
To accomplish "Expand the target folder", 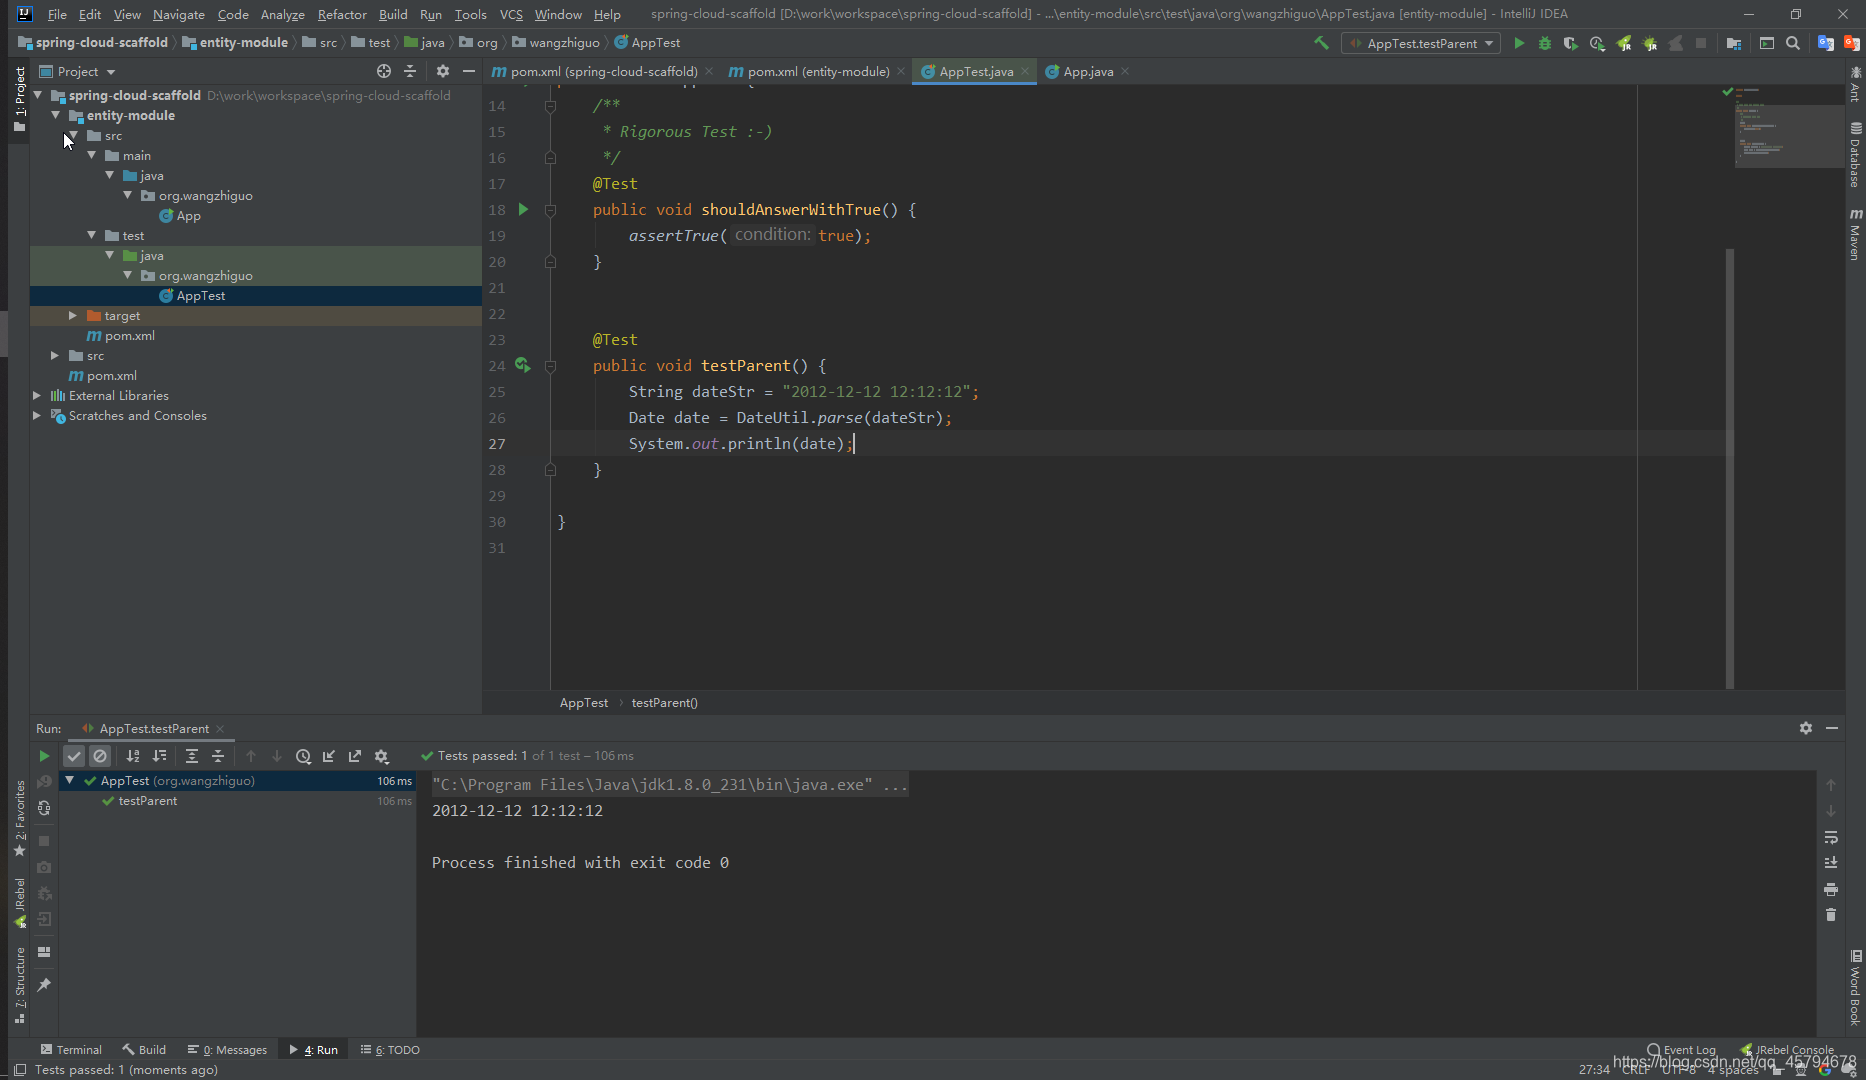I will (72, 316).
